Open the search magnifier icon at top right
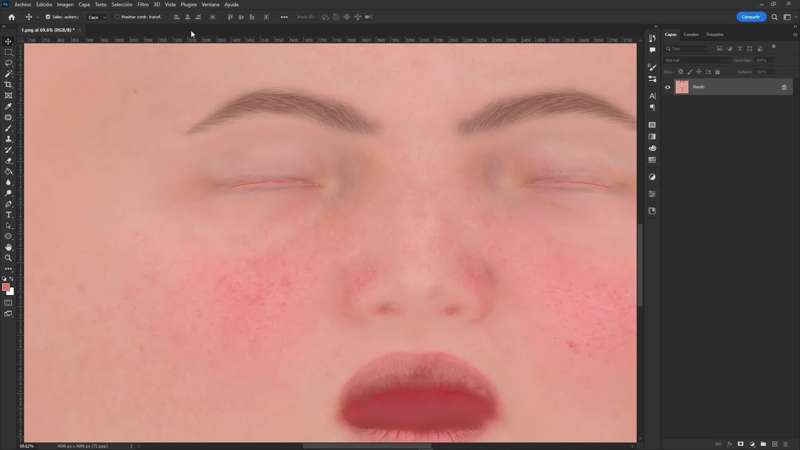The image size is (800, 450). point(772,17)
